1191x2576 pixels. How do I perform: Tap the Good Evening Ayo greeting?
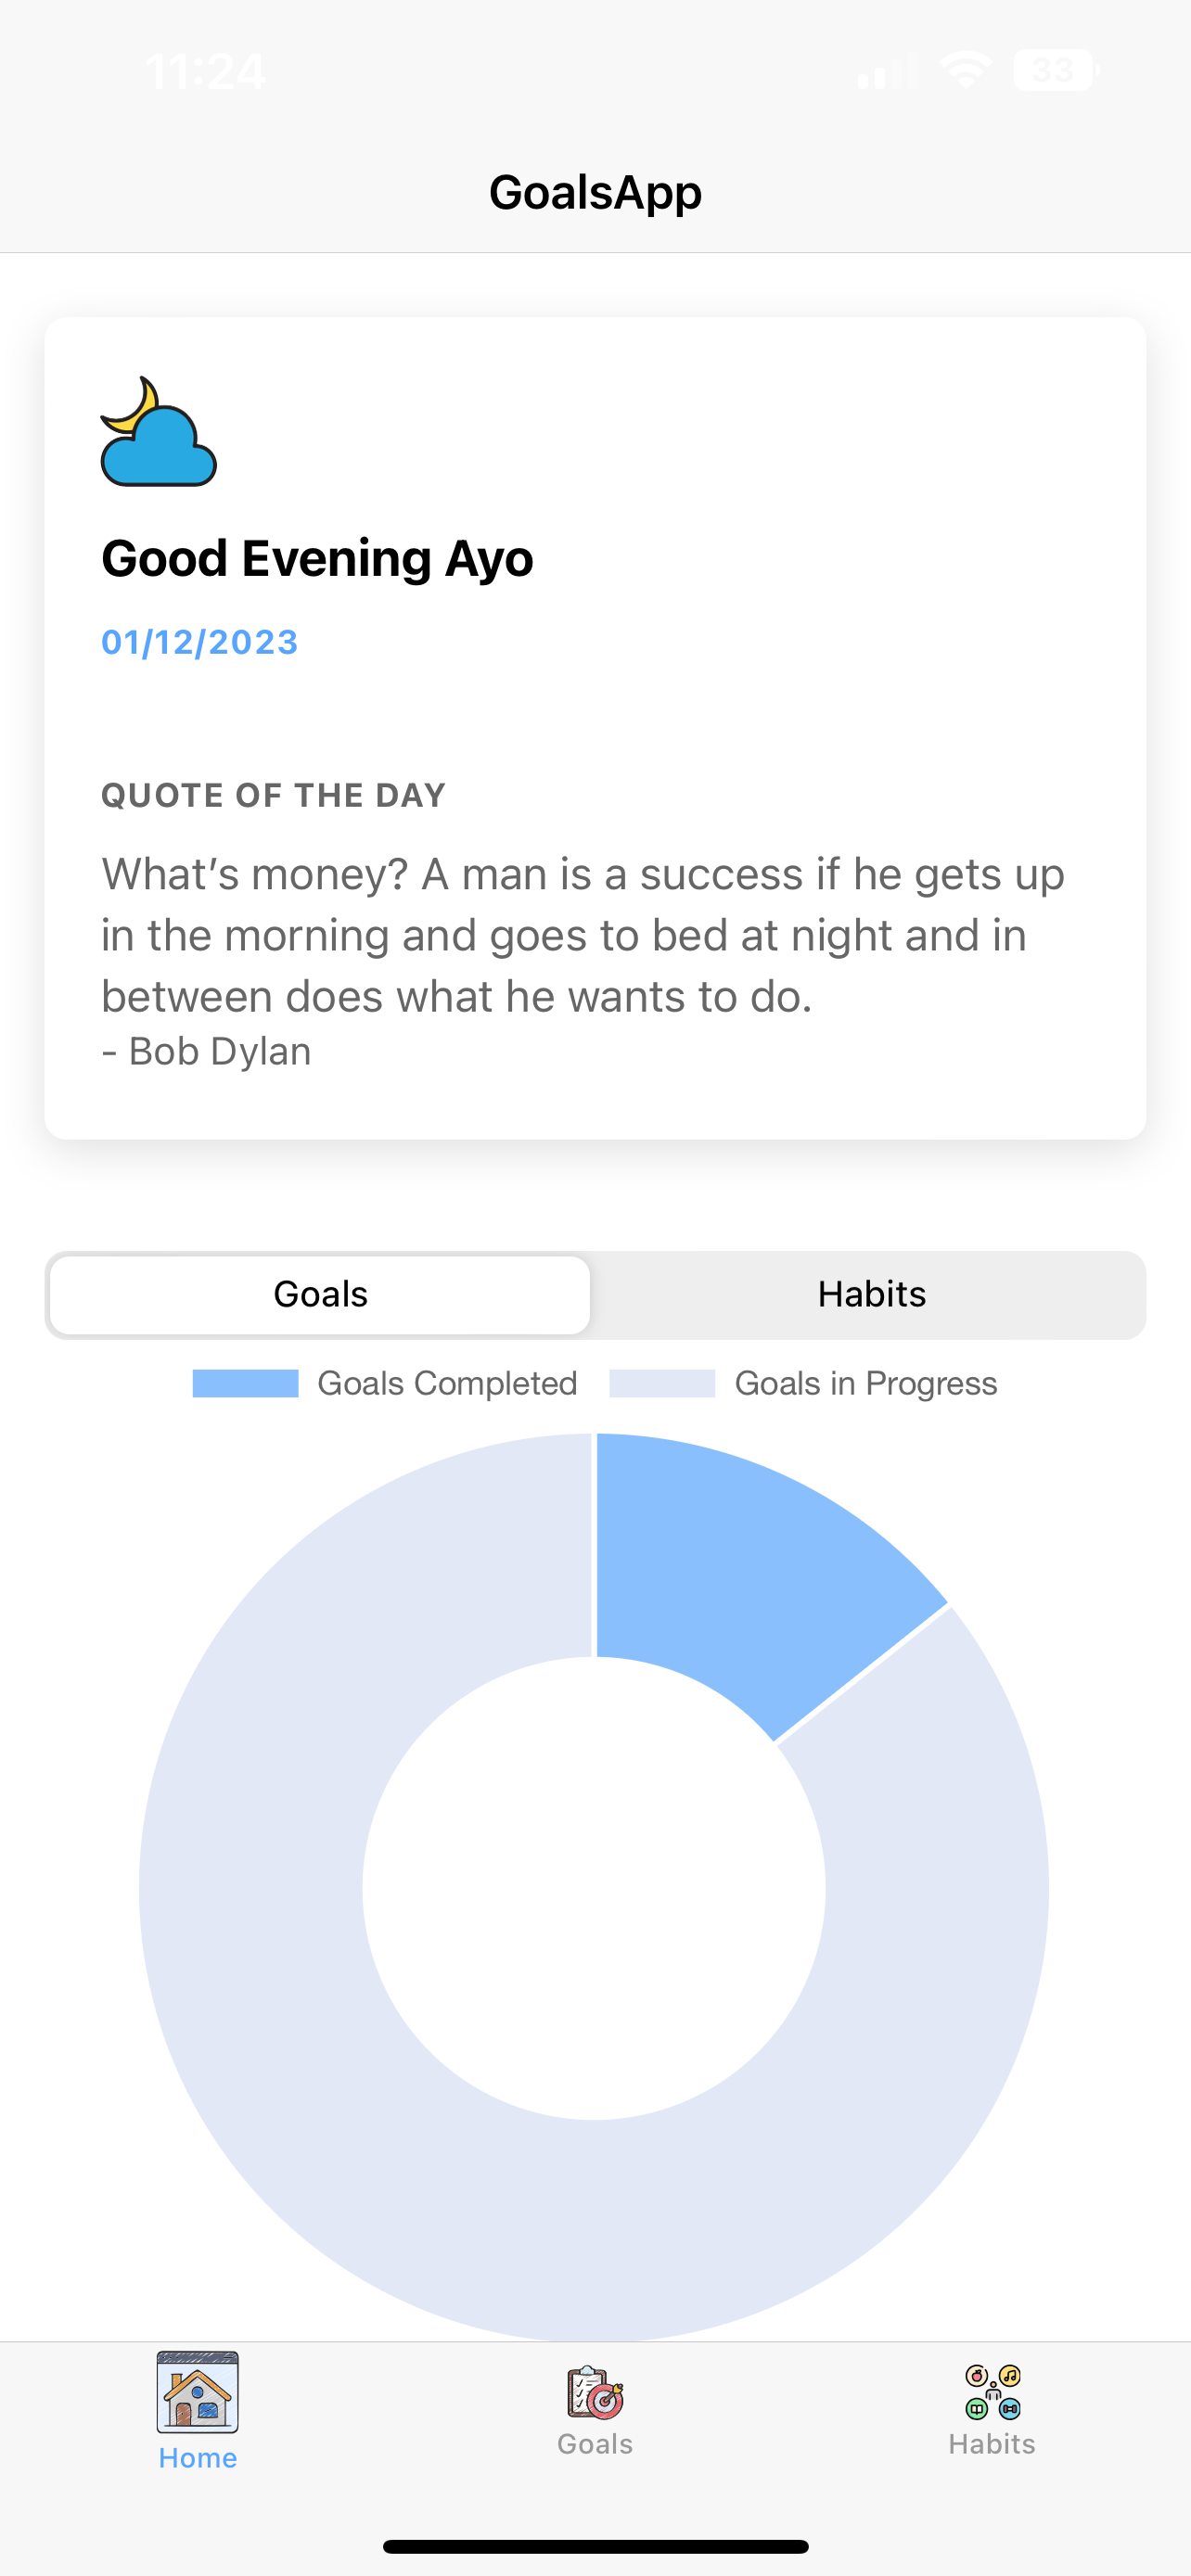point(317,557)
